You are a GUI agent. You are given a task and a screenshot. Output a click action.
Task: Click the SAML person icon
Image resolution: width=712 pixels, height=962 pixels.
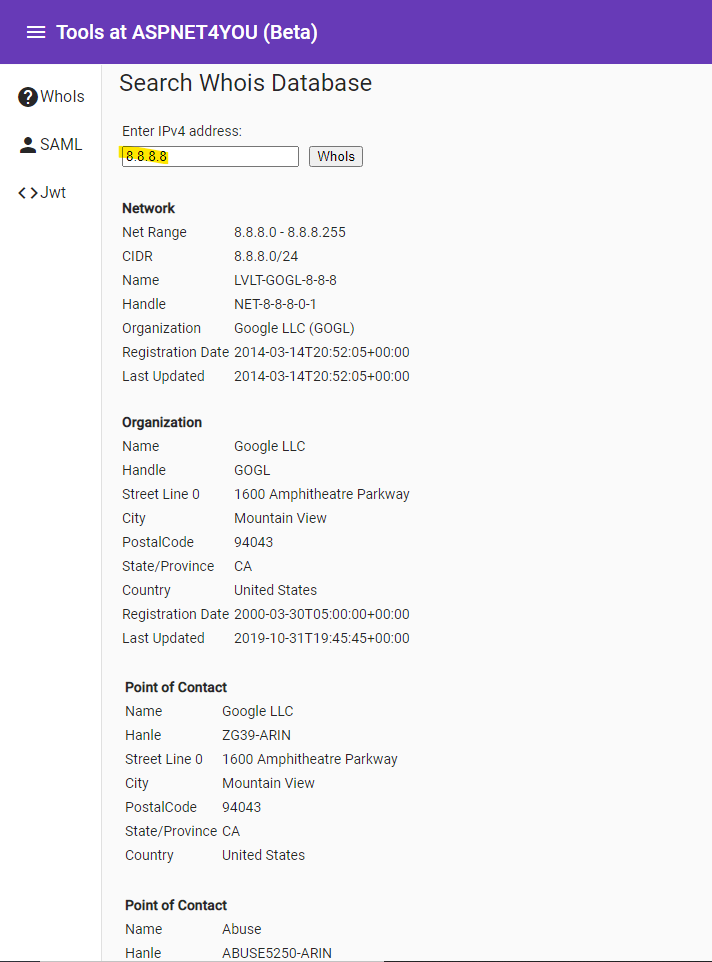(28, 145)
